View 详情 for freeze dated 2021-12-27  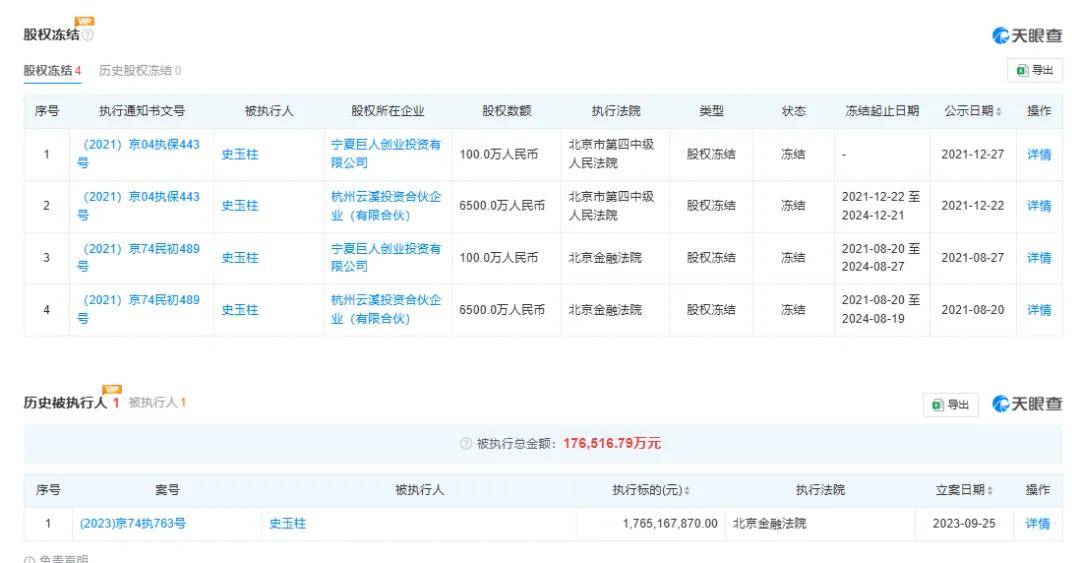[x=1039, y=154]
